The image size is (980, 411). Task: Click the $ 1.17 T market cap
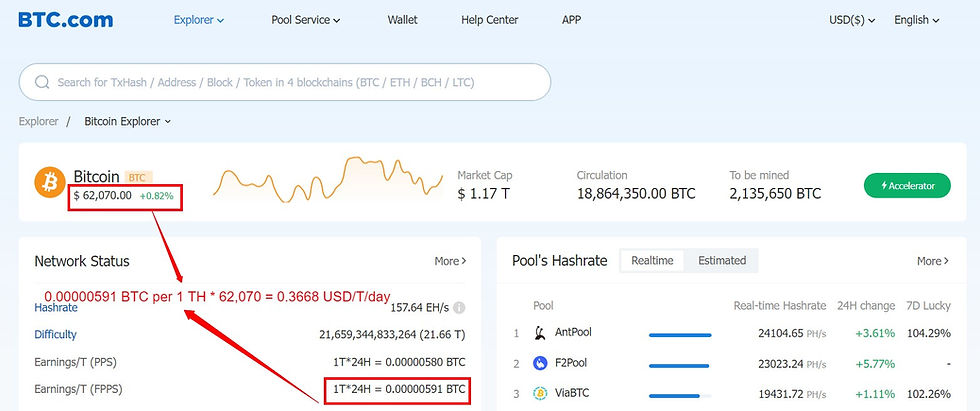coord(483,194)
